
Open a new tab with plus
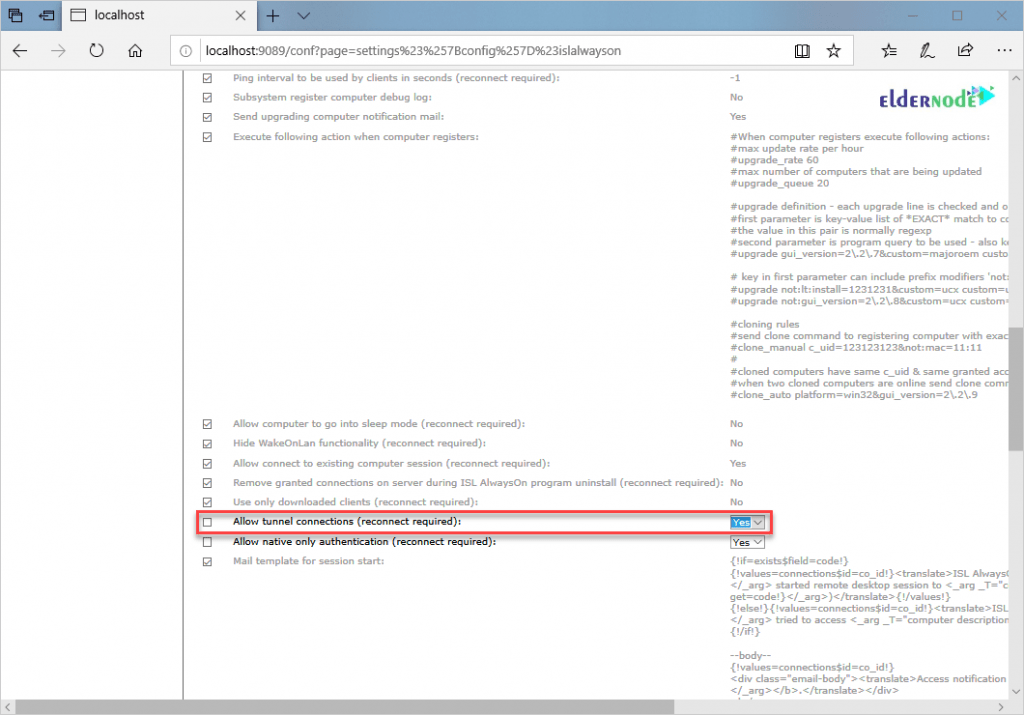point(272,16)
